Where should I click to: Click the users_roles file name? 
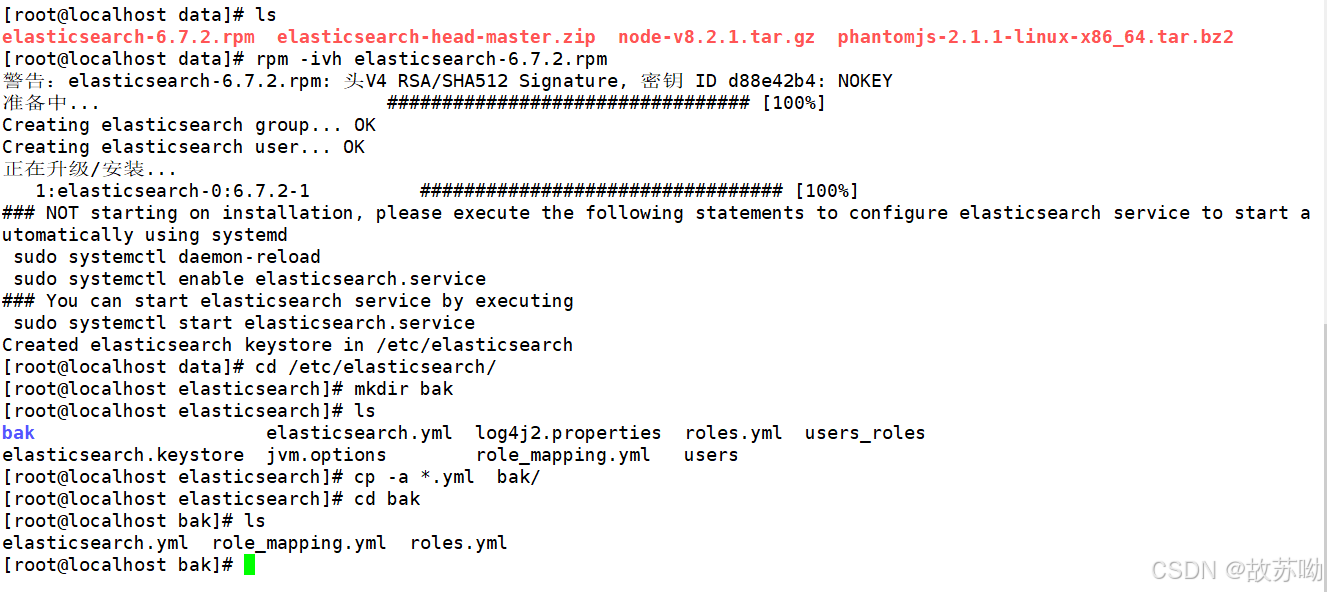865,433
